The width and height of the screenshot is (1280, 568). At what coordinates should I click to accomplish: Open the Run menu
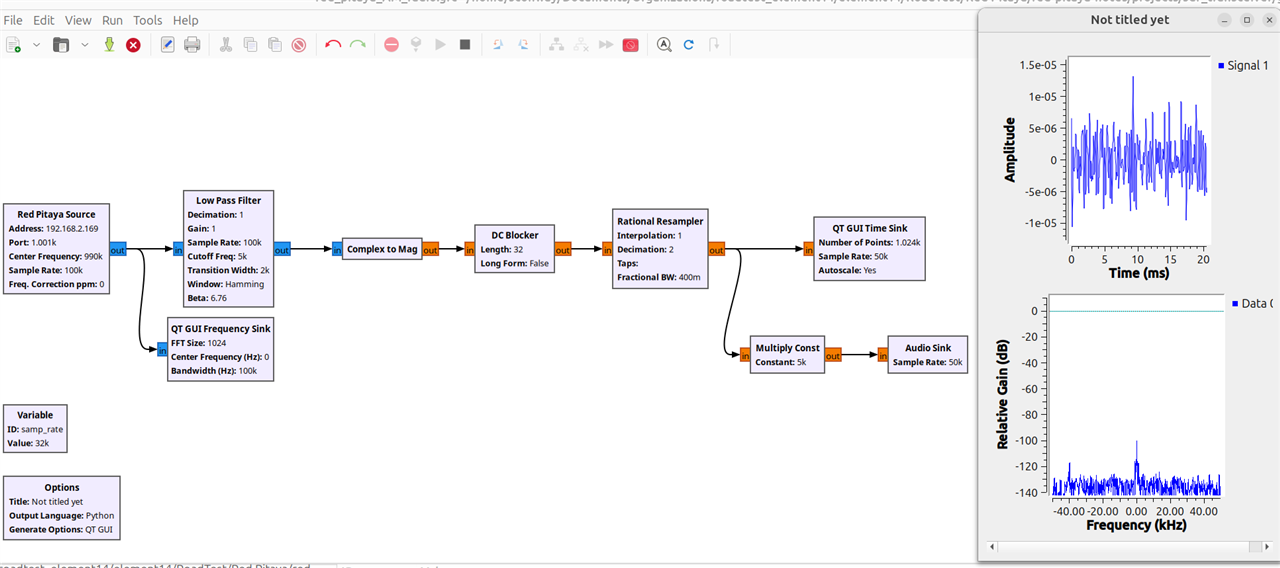[112, 20]
